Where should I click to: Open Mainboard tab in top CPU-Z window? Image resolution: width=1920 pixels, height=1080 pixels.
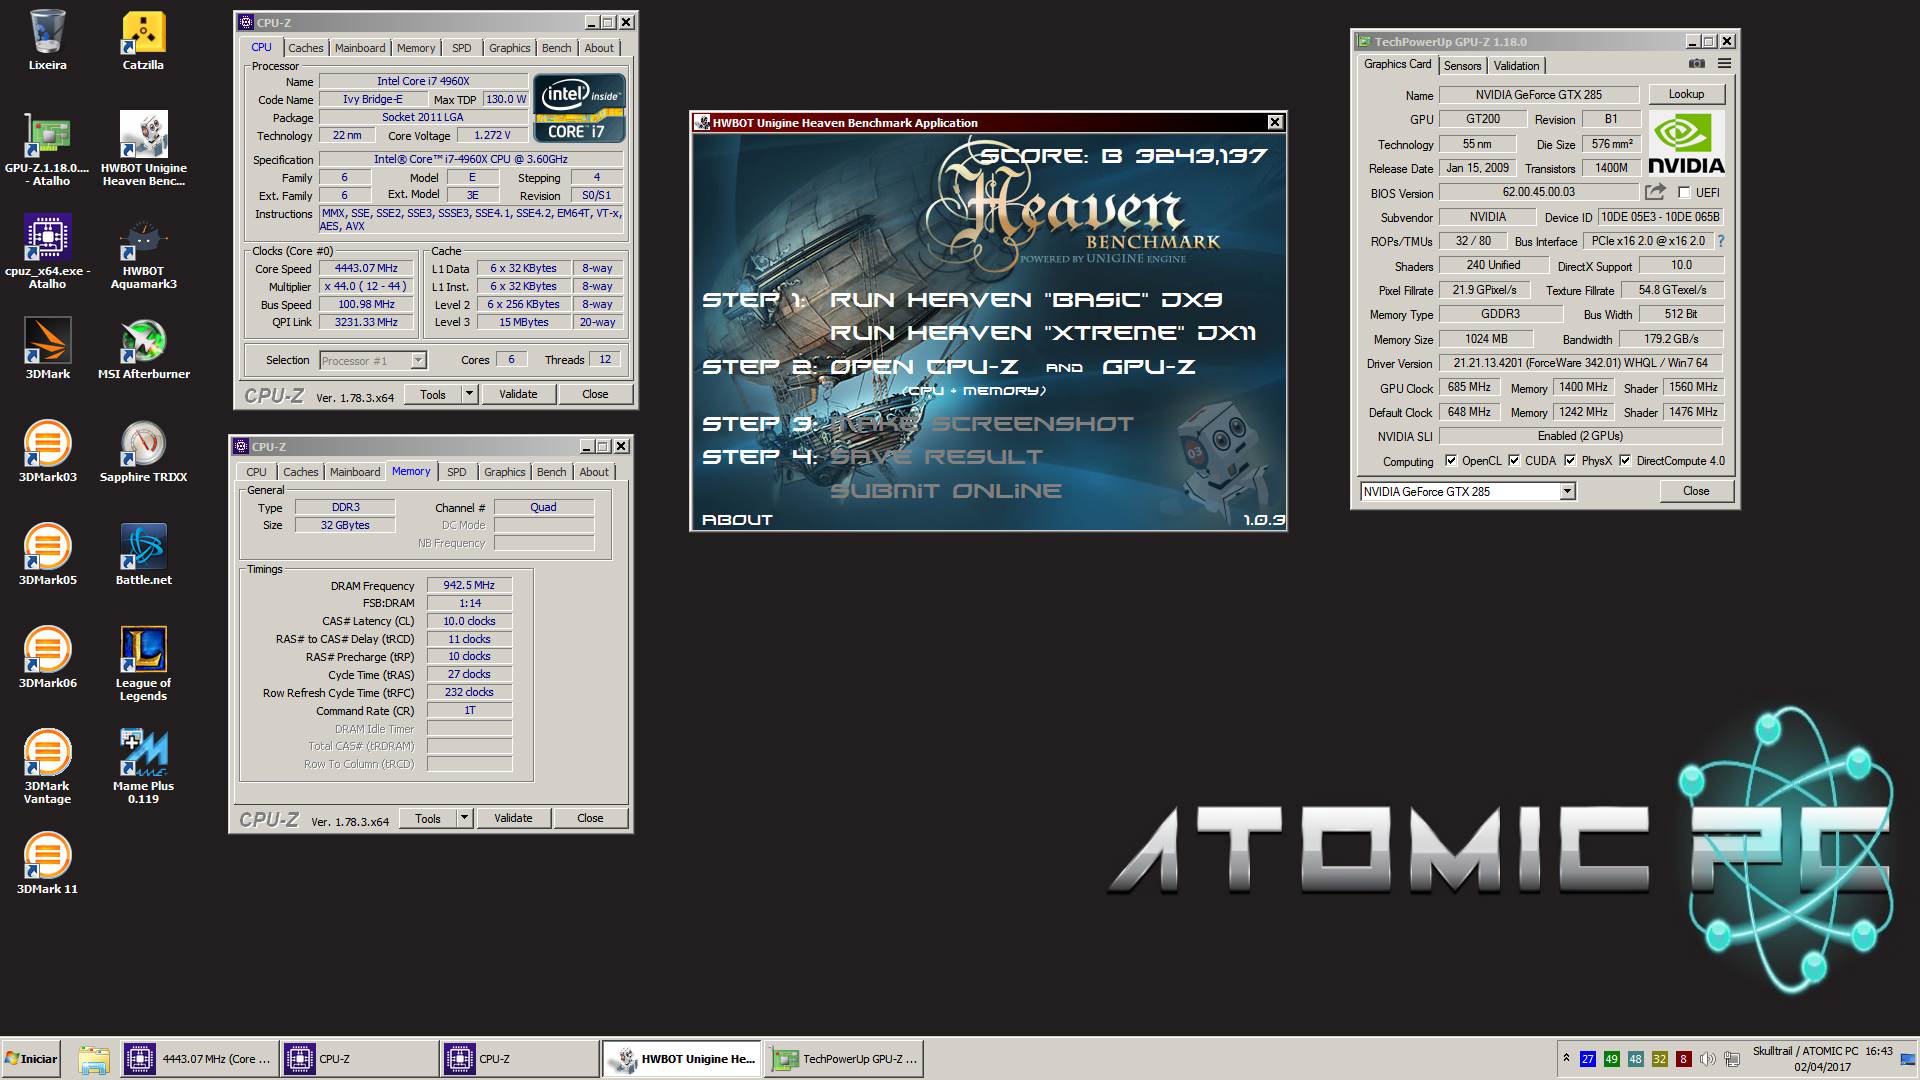tap(360, 48)
